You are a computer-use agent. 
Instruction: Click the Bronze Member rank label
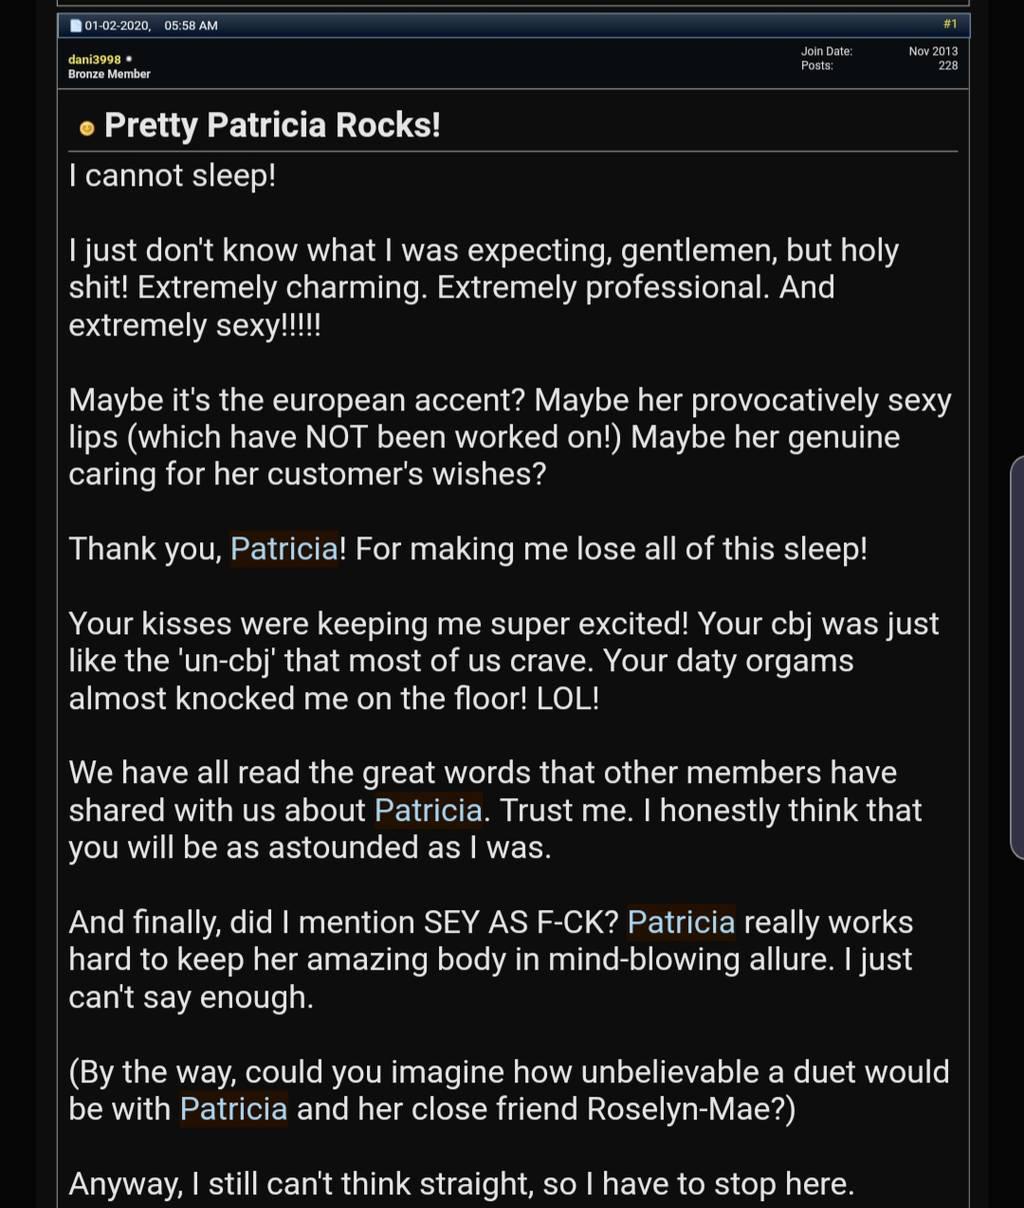[109, 74]
